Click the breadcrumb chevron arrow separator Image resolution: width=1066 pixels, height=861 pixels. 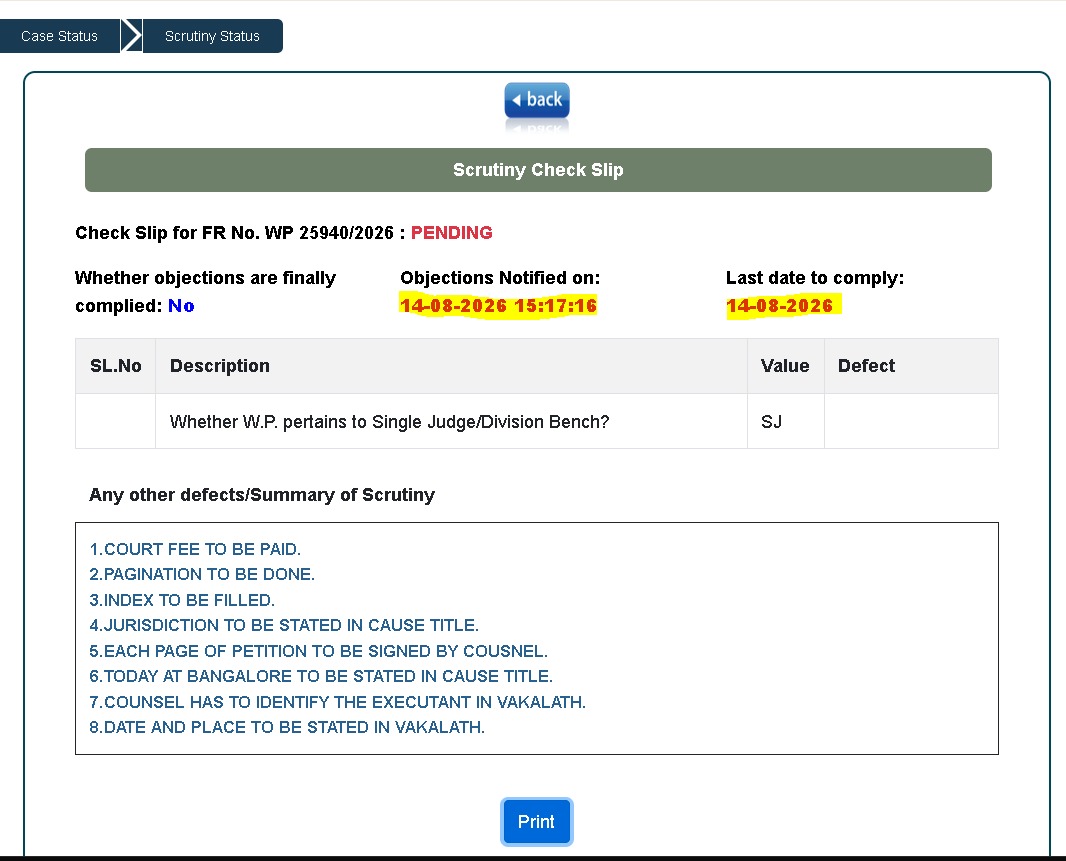tap(131, 36)
